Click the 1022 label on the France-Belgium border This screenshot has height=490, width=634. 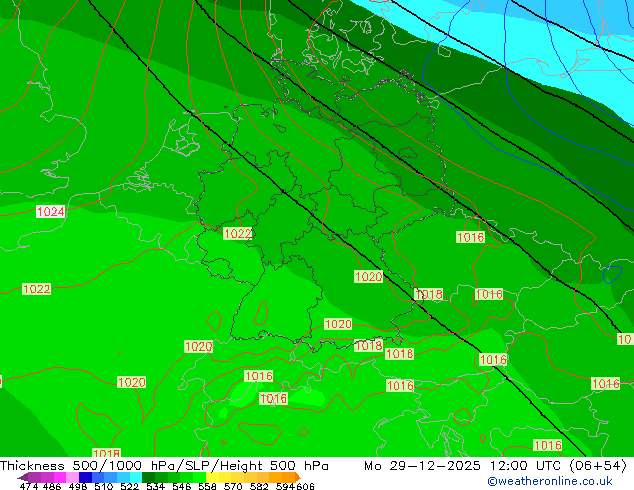(238, 233)
